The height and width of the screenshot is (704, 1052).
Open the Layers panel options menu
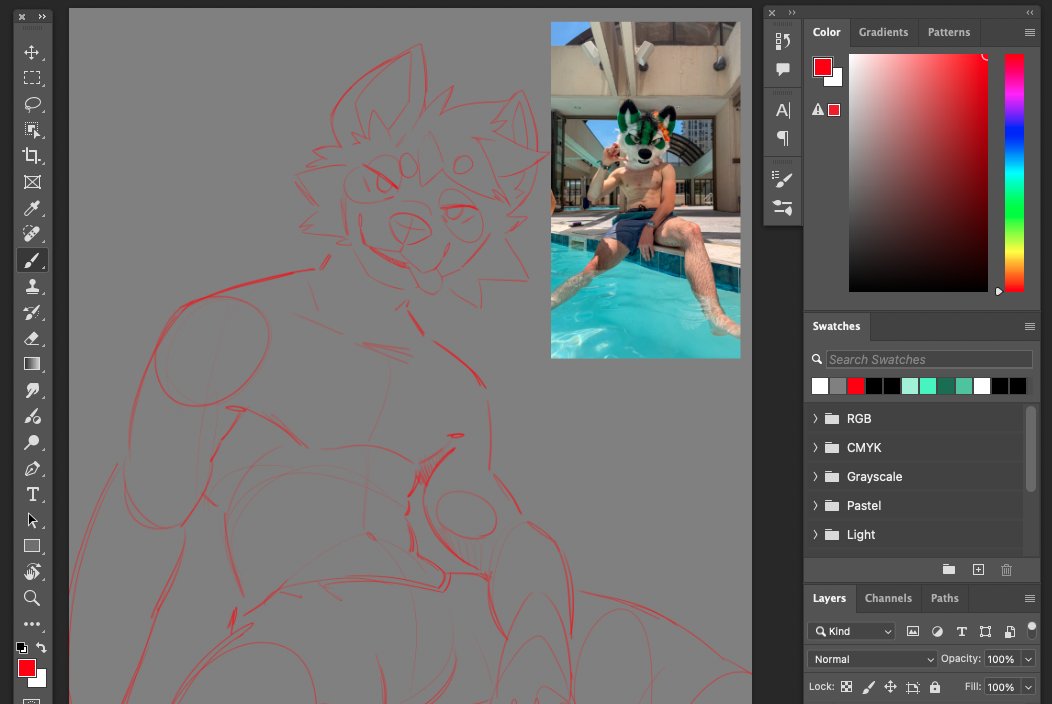[x=1030, y=598]
